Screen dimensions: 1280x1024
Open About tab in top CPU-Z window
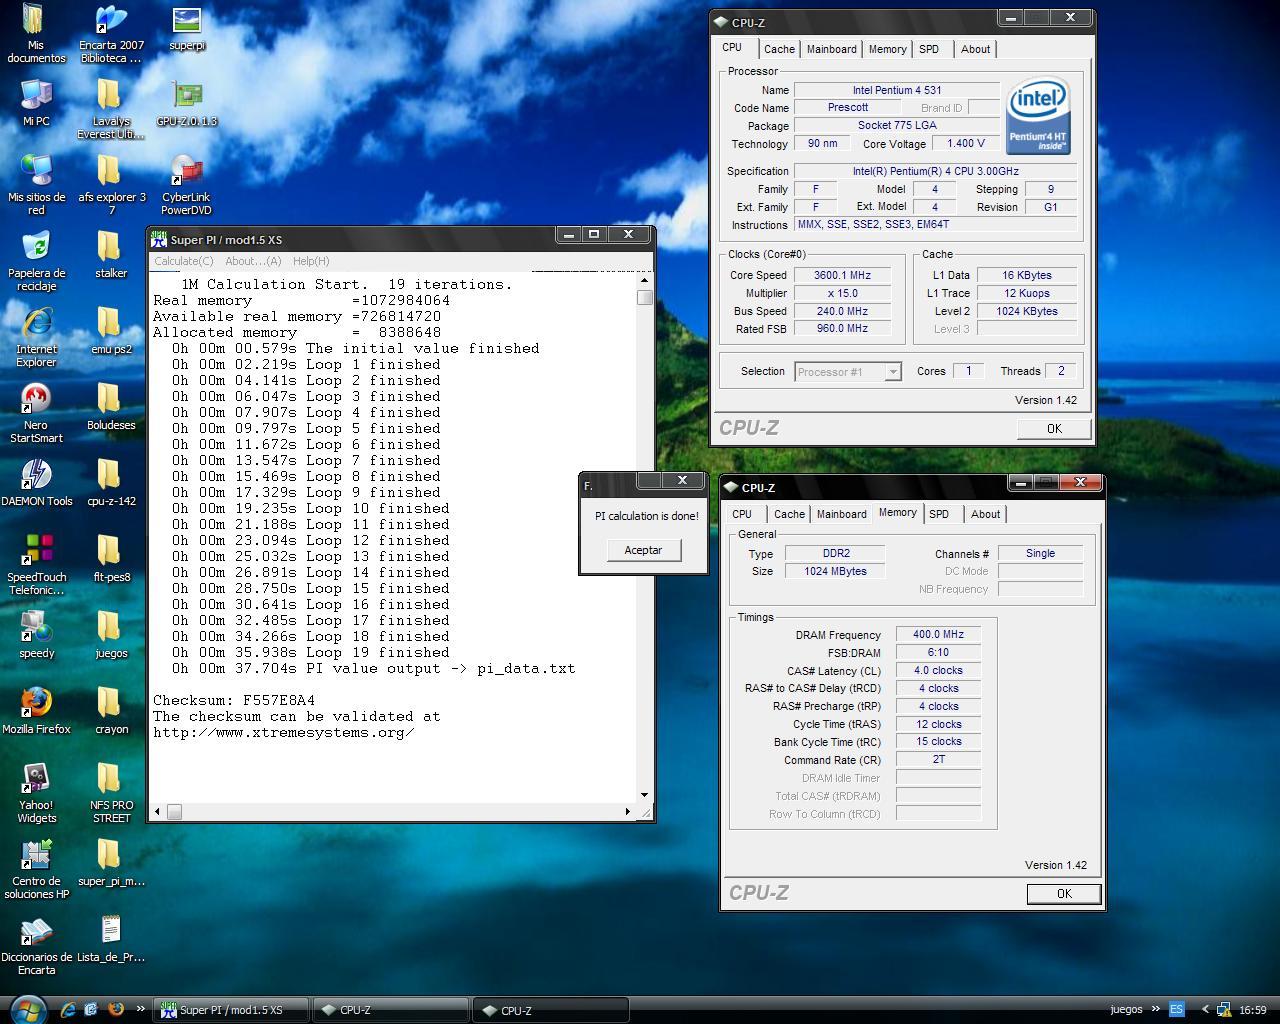(975, 49)
